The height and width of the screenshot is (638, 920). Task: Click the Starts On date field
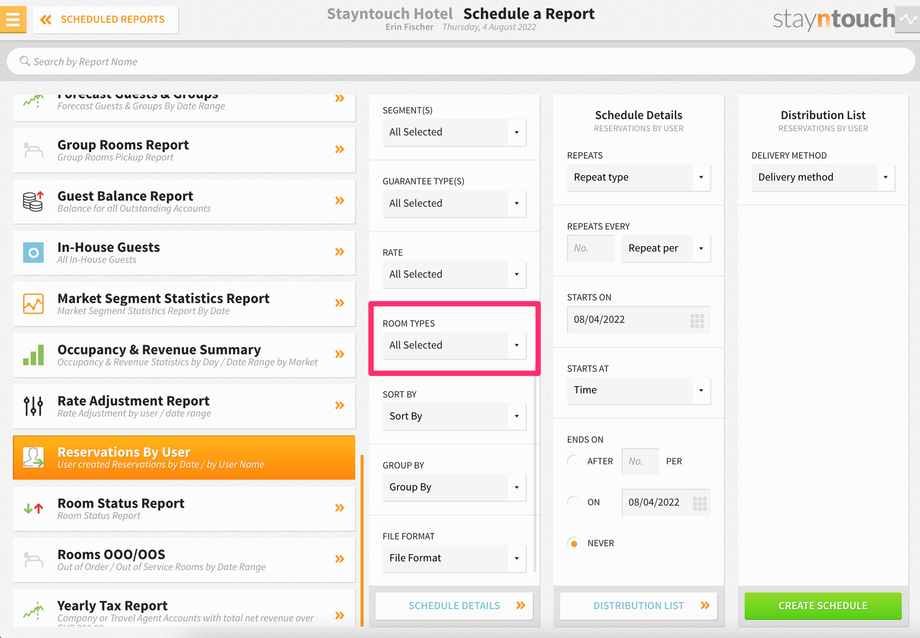(638, 320)
